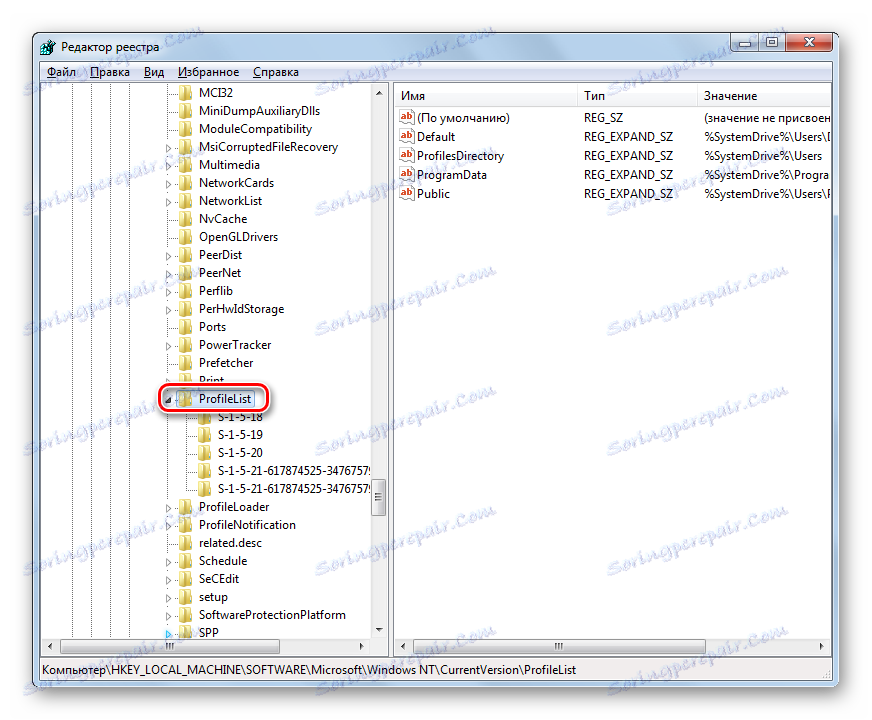This screenshot has width=872, height=720.
Task: Select the Default value name
Action: tap(436, 137)
